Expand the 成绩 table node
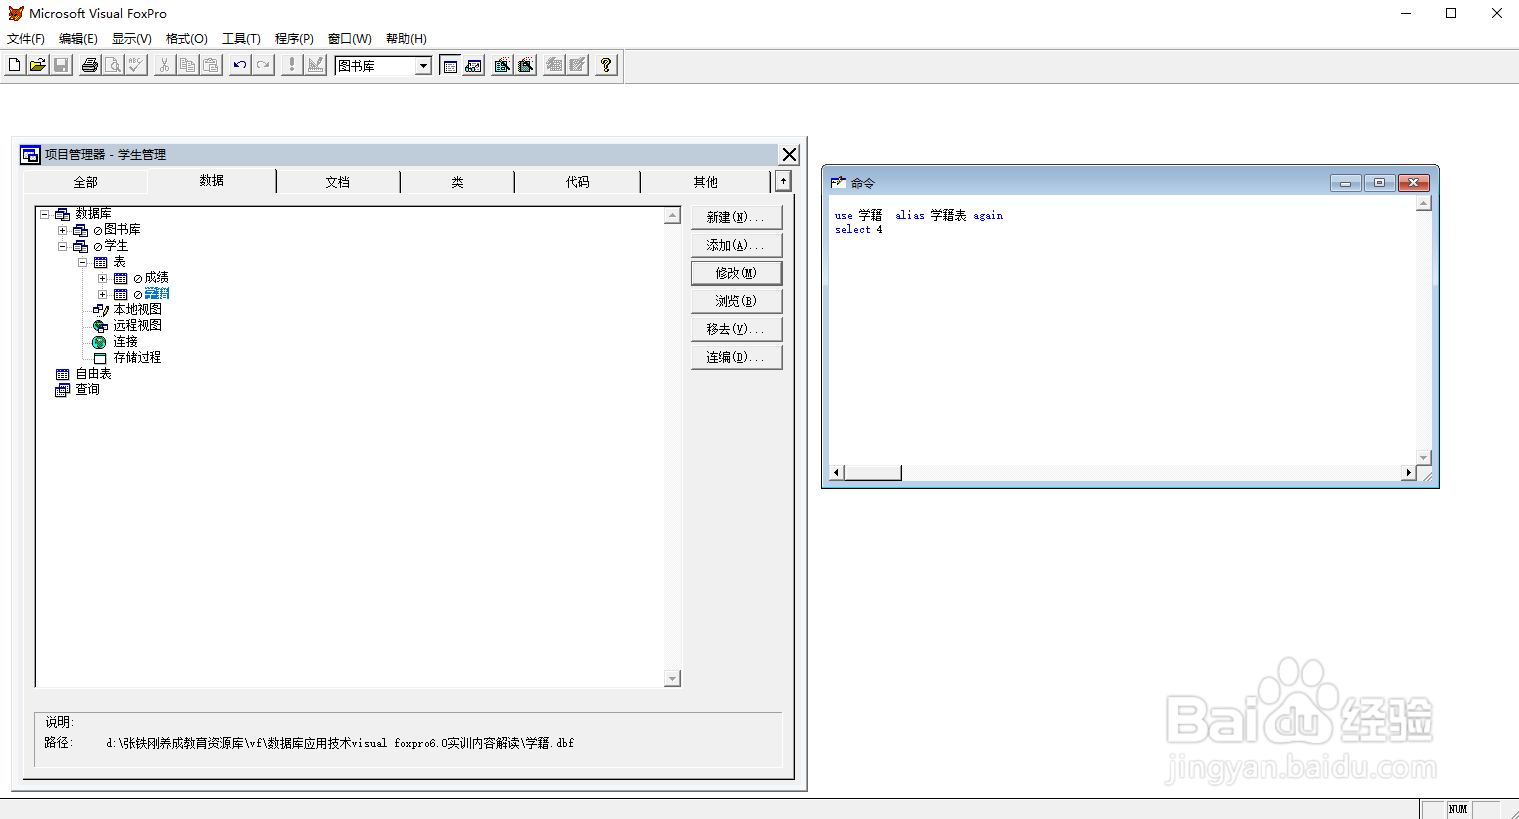Image resolution: width=1519 pixels, height=819 pixels. click(102, 278)
